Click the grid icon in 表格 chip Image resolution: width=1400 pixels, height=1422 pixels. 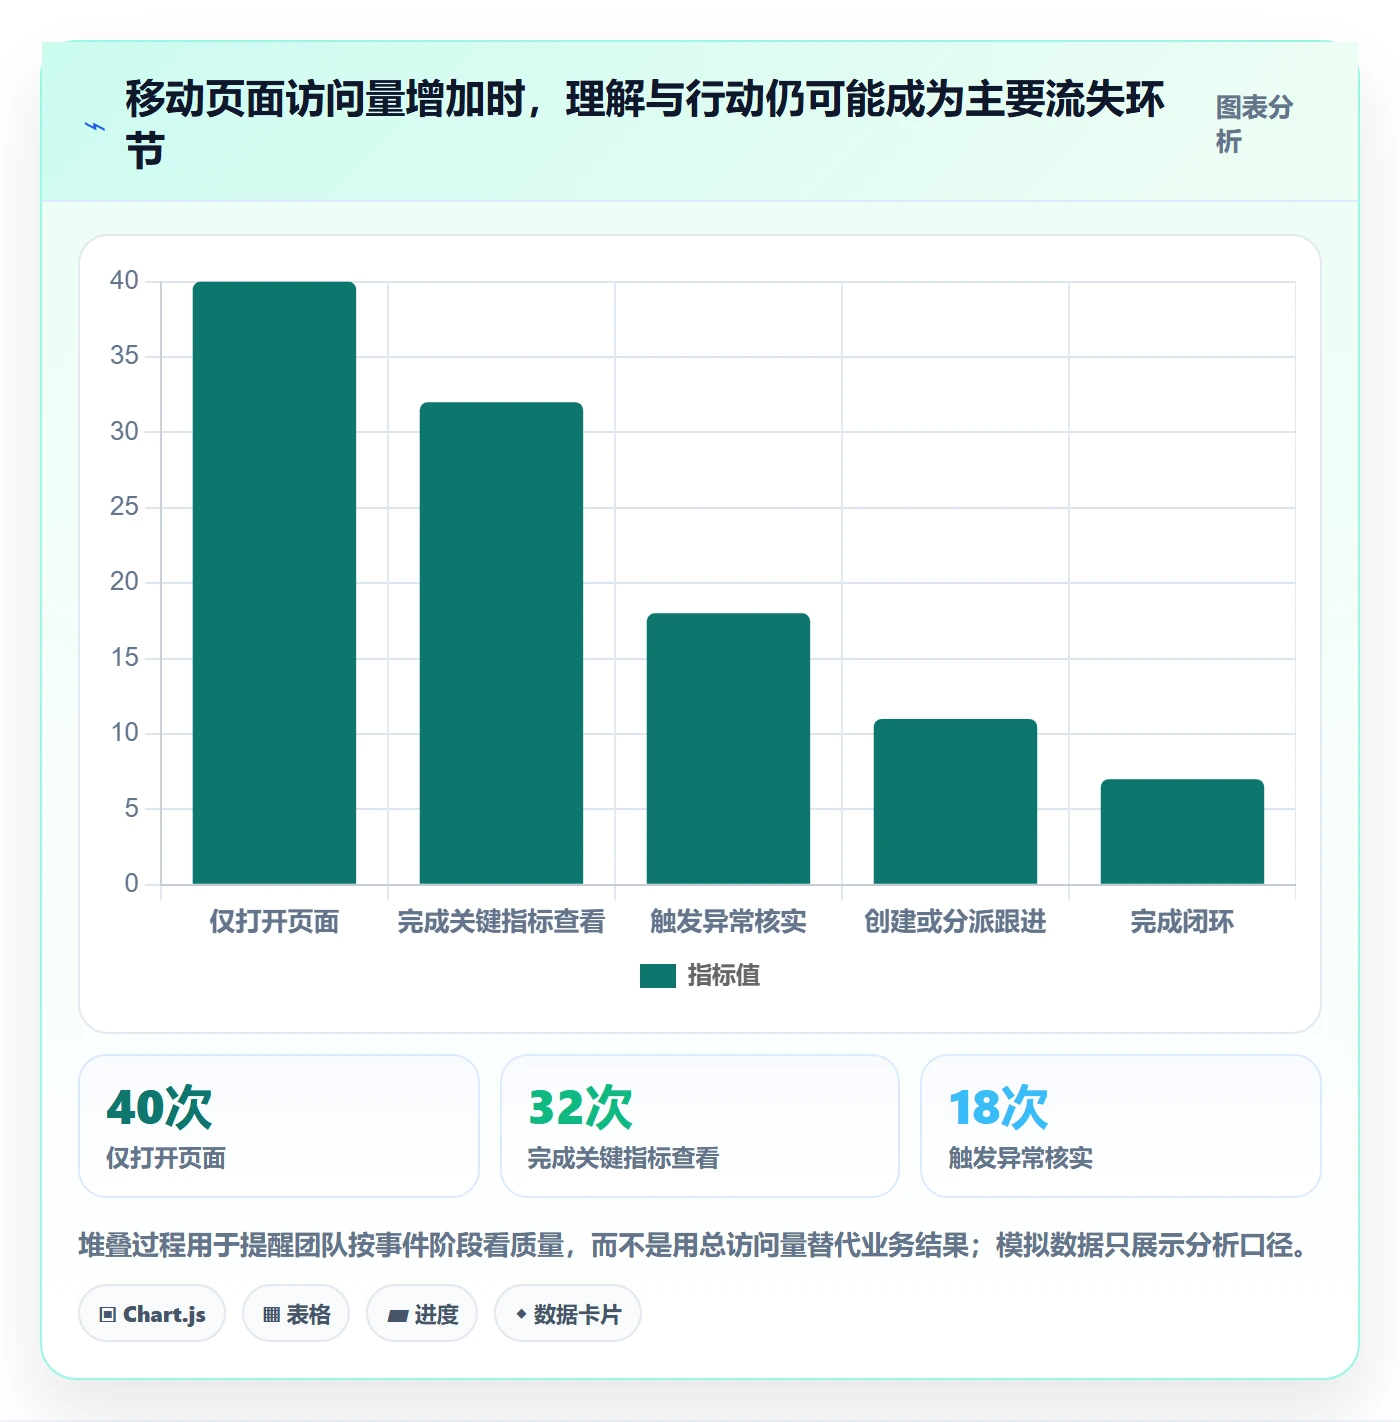[x=271, y=1315]
